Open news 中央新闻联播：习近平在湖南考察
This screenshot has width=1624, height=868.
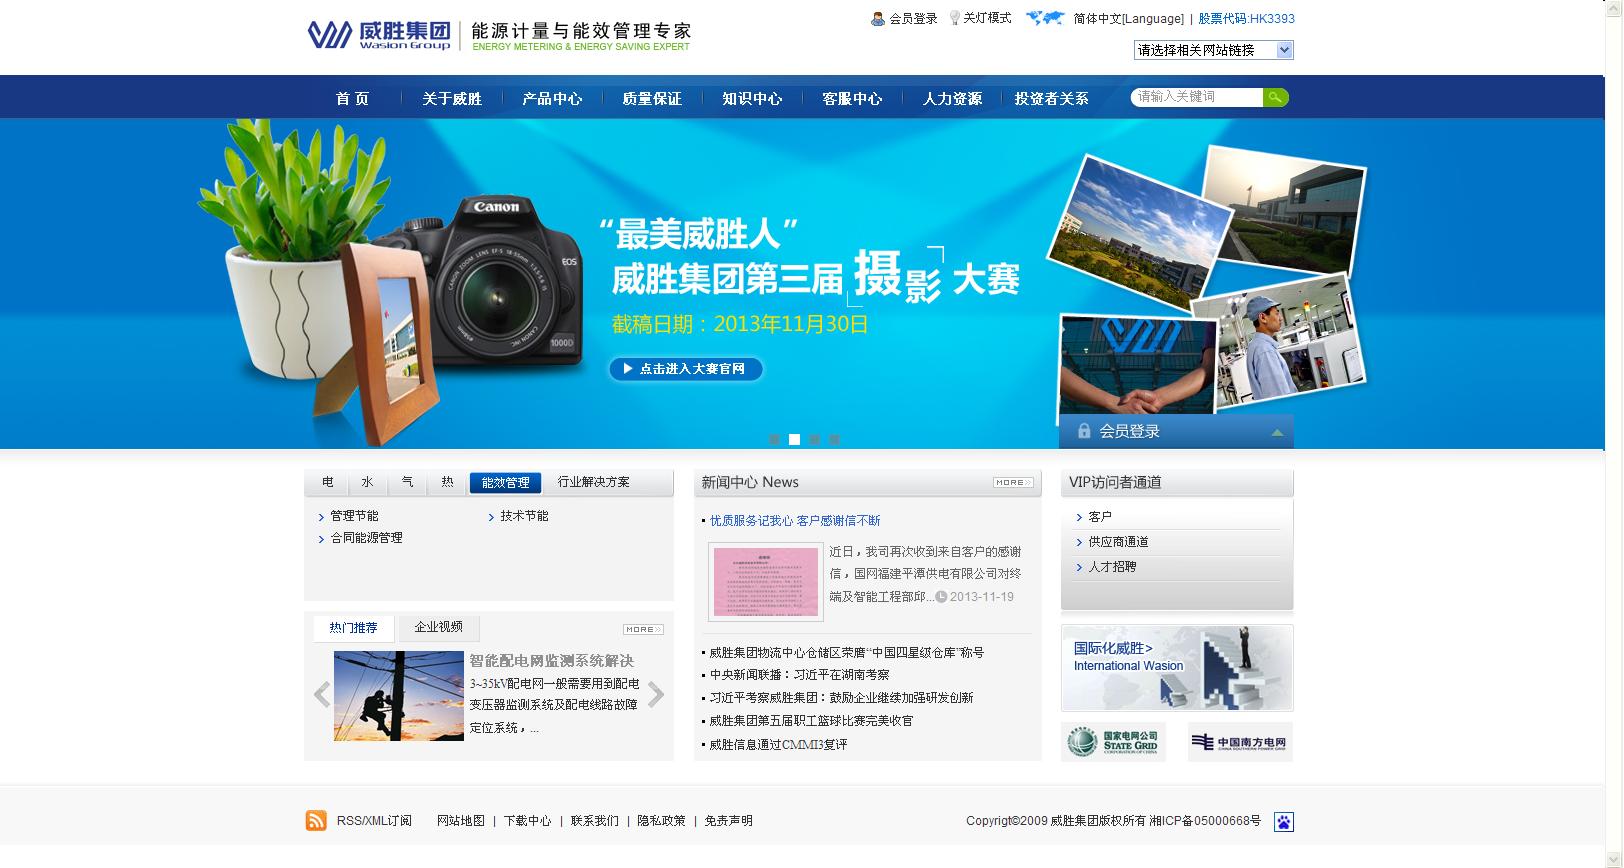799,675
